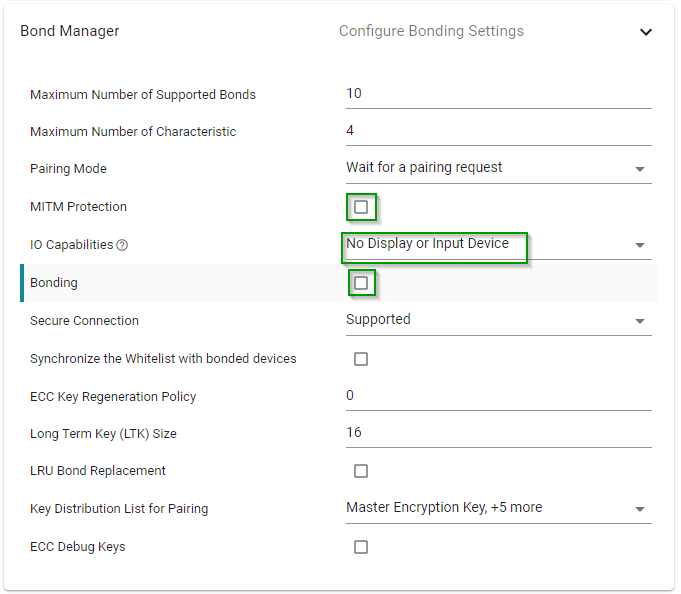The width and height of the screenshot is (681, 594).
Task: Select the Long Term Key Size field
Action: tap(498, 433)
